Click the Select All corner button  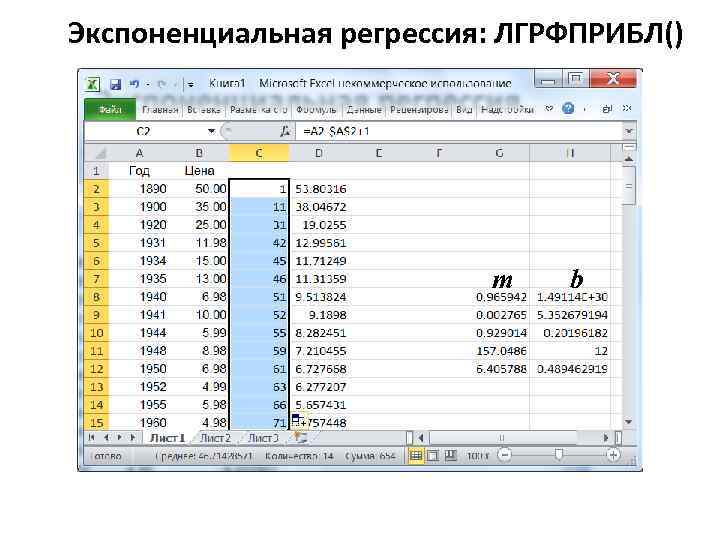96,153
